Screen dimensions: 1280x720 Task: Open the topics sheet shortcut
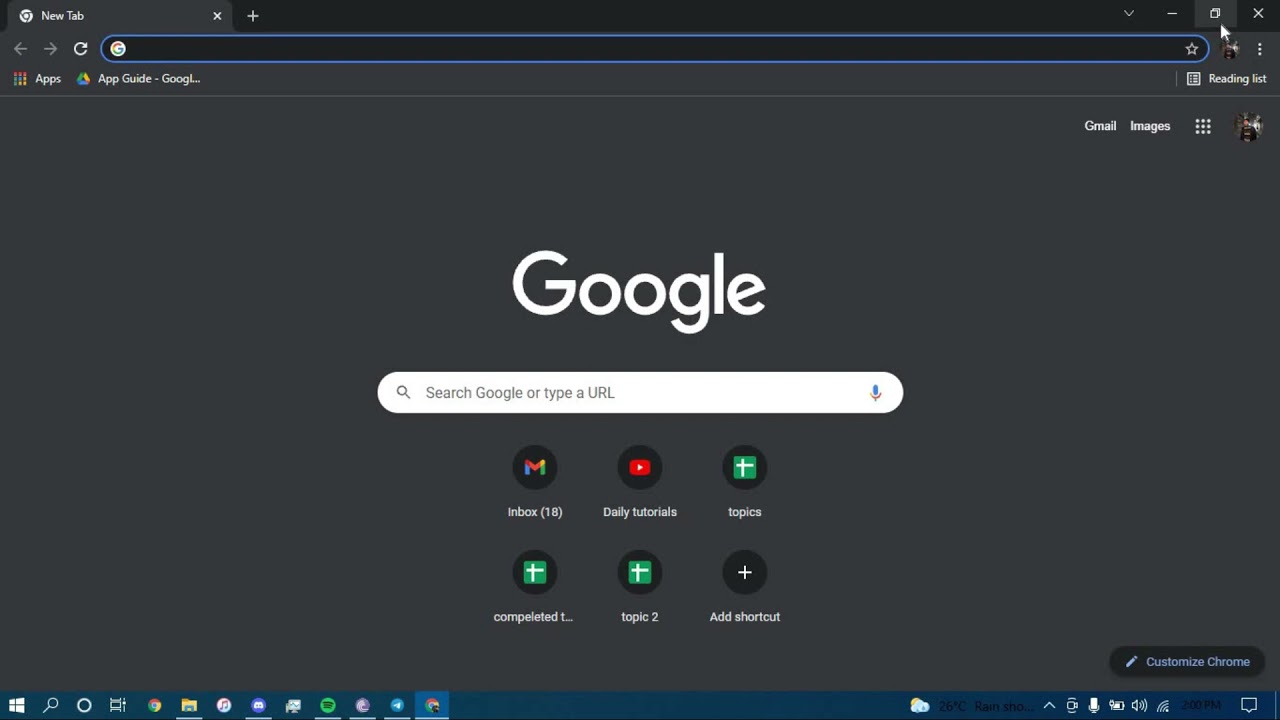[745, 483]
